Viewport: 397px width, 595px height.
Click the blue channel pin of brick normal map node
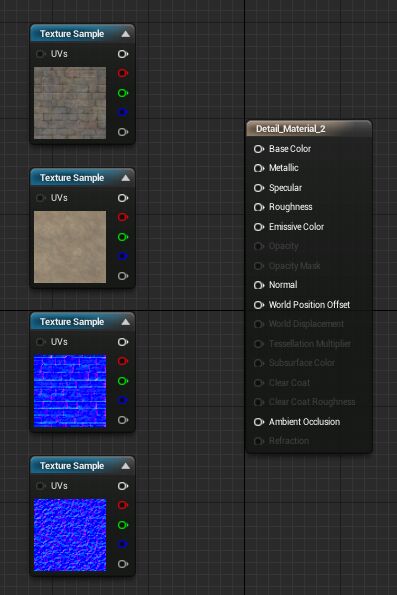[x=123, y=400]
